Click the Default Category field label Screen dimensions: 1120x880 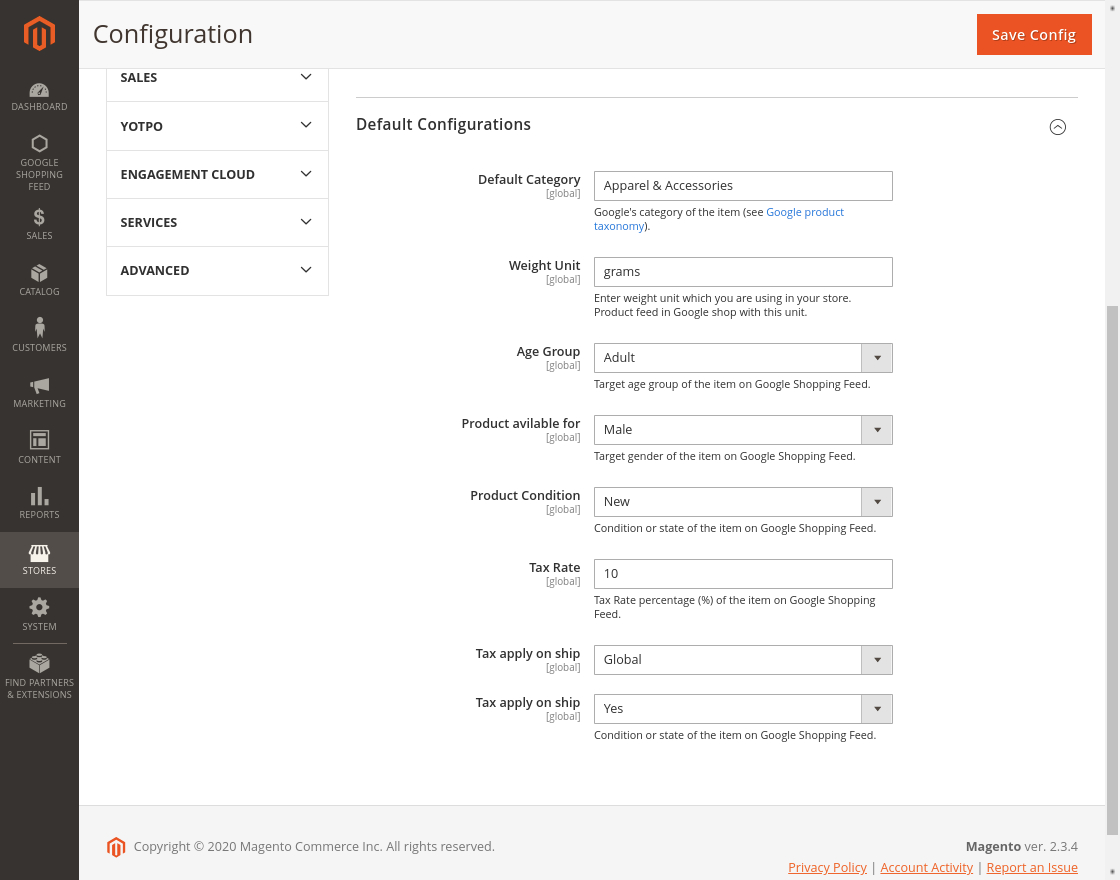pos(529,180)
